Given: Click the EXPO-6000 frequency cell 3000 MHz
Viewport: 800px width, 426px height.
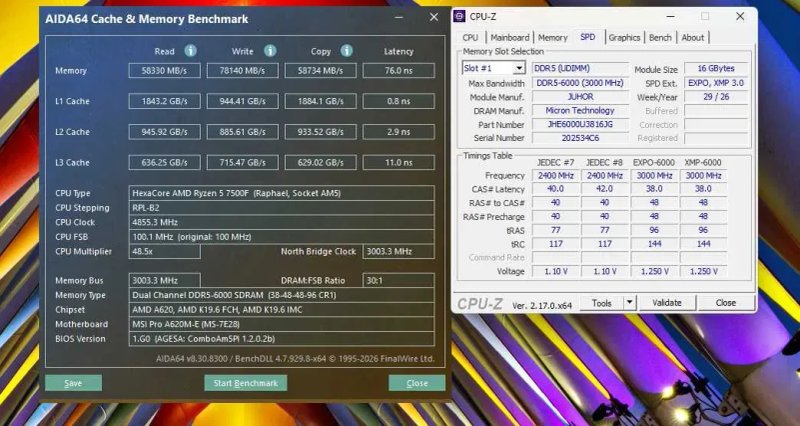Looking at the screenshot, I should (654, 176).
